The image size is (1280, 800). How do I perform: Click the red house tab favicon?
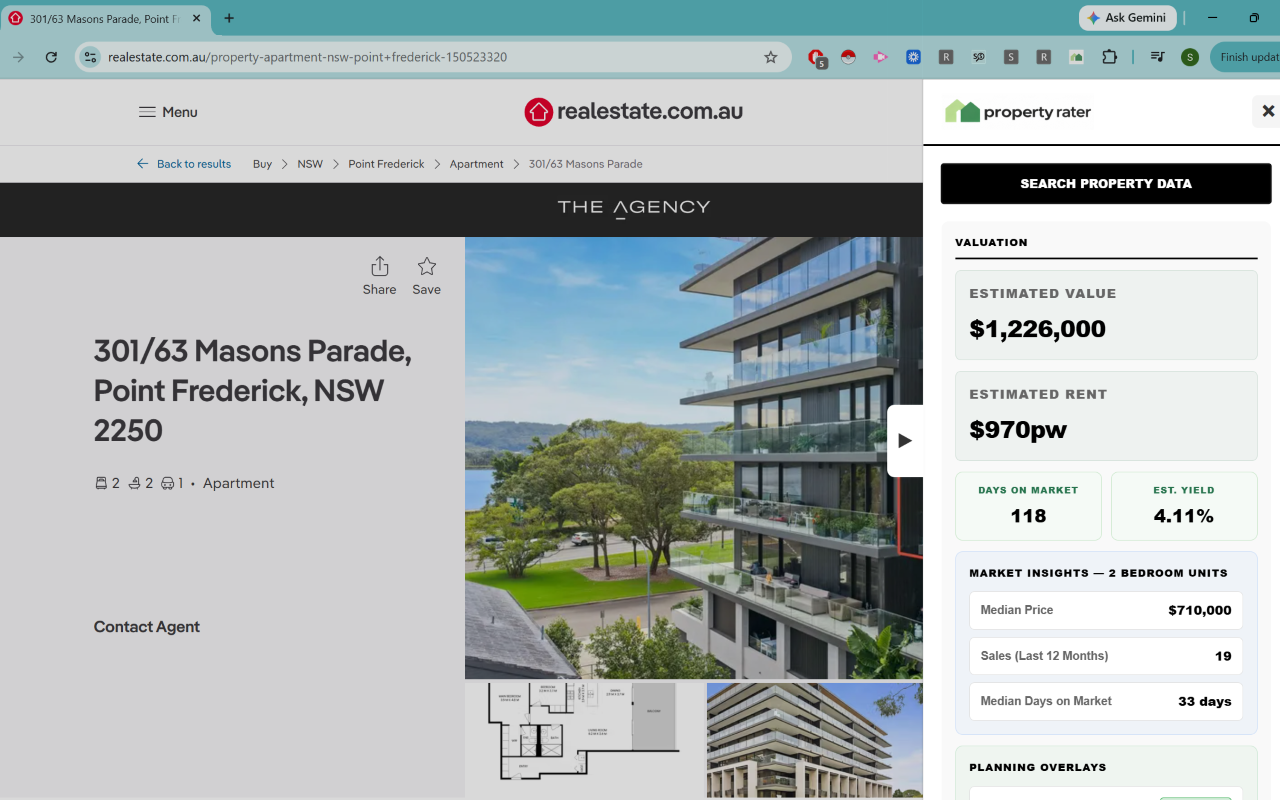(x=16, y=18)
